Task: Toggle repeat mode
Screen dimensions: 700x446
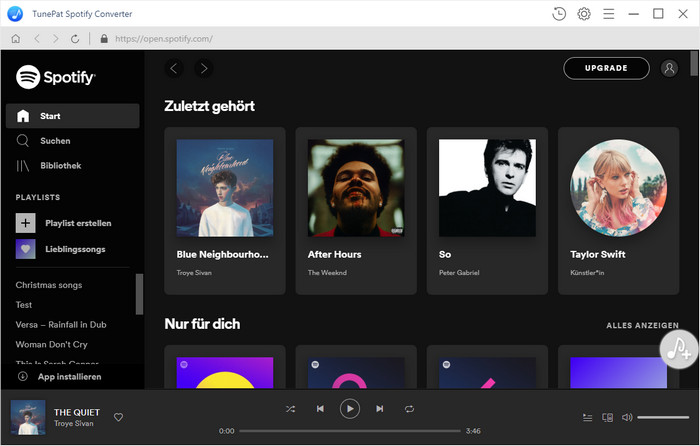Action: tap(409, 408)
